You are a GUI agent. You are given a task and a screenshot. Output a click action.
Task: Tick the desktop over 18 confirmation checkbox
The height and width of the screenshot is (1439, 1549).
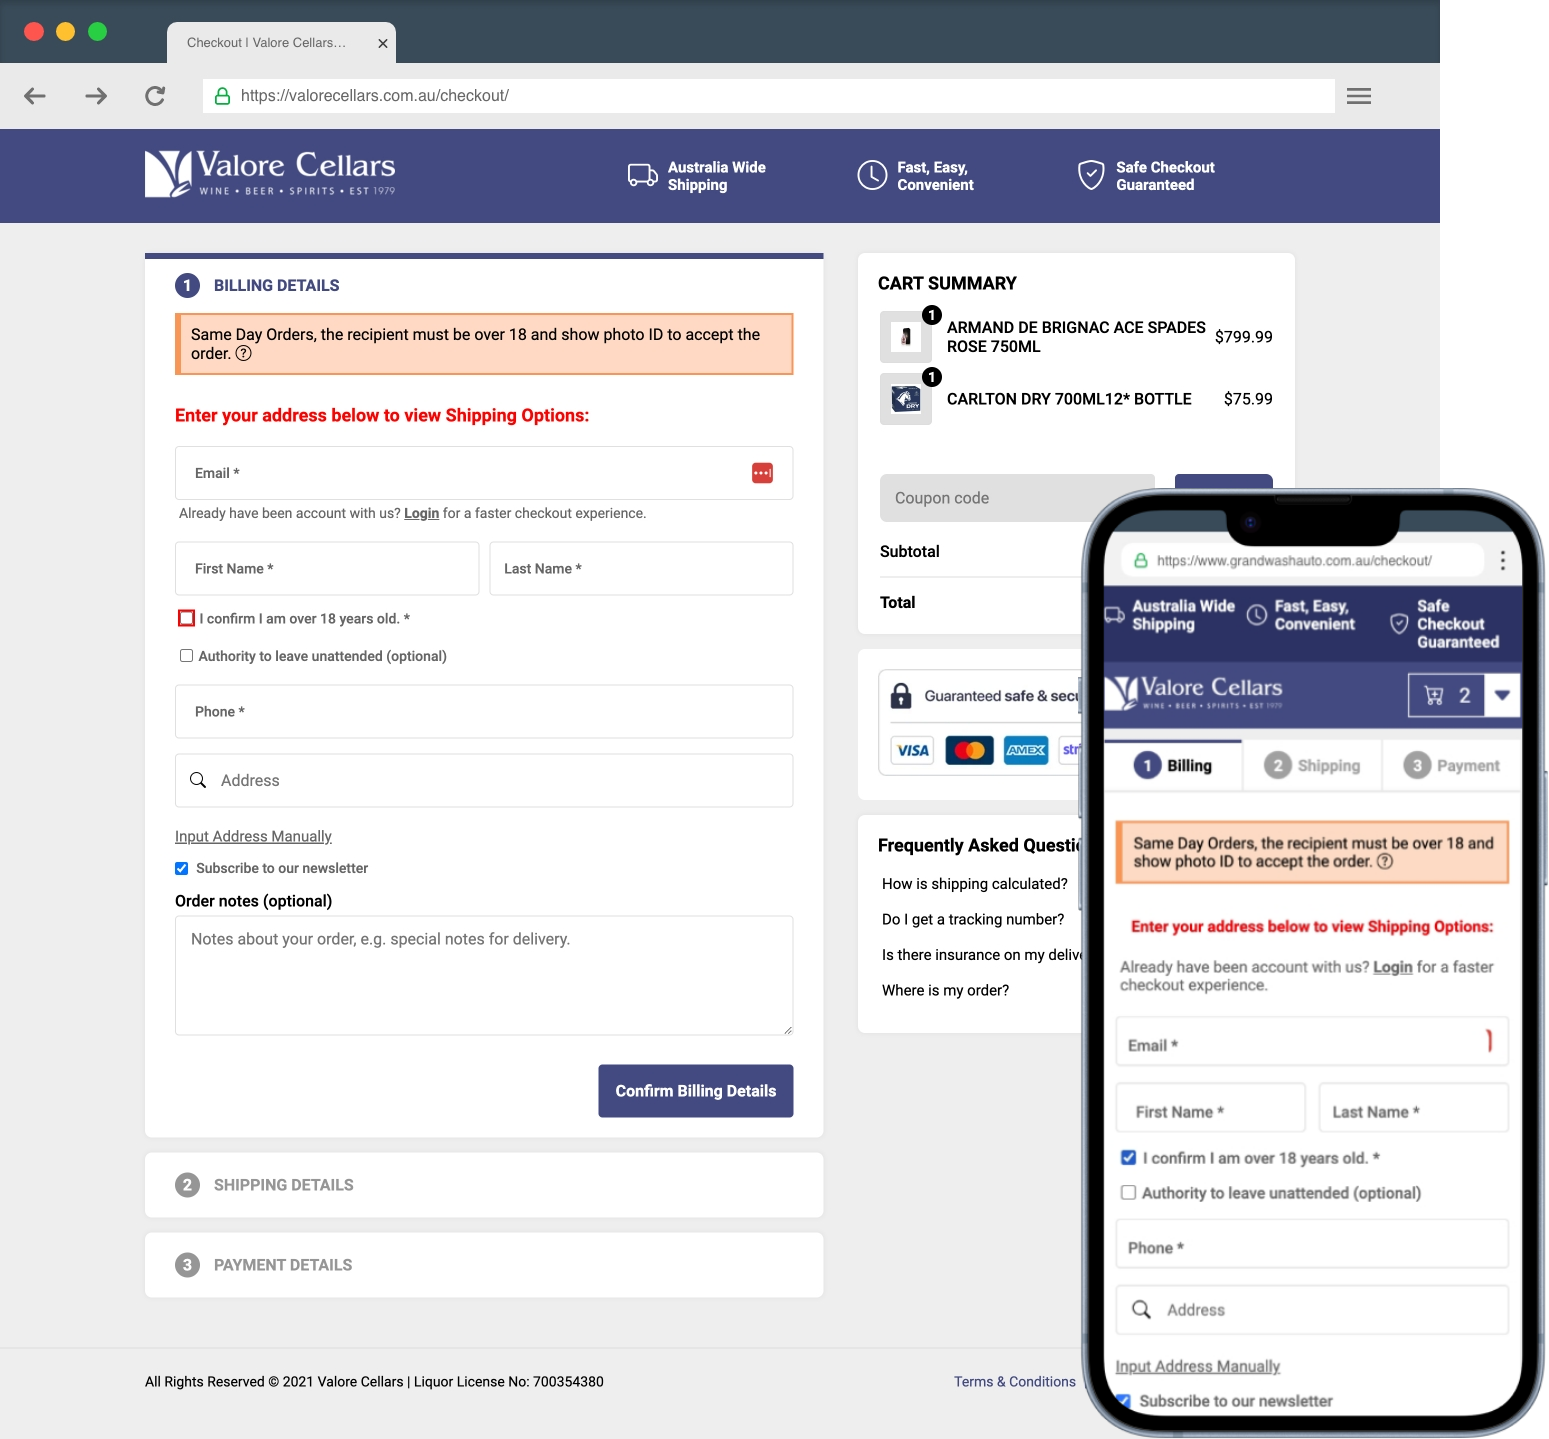pos(186,618)
